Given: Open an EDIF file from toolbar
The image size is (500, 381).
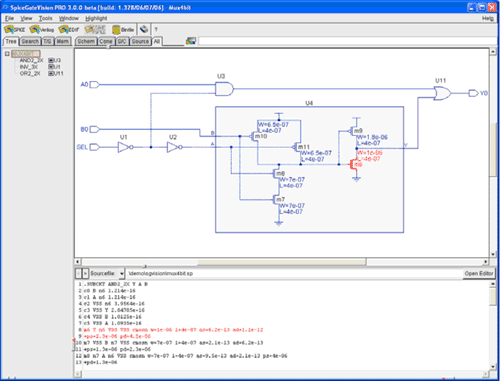Looking at the screenshot, I should pyautogui.click(x=69, y=30).
